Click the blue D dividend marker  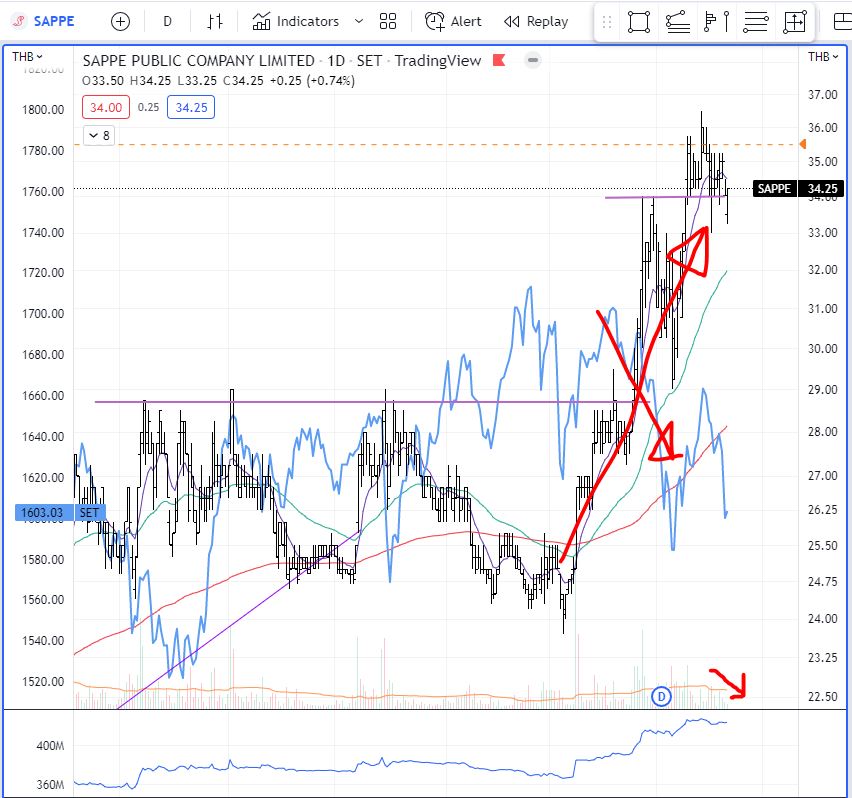tap(661, 696)
